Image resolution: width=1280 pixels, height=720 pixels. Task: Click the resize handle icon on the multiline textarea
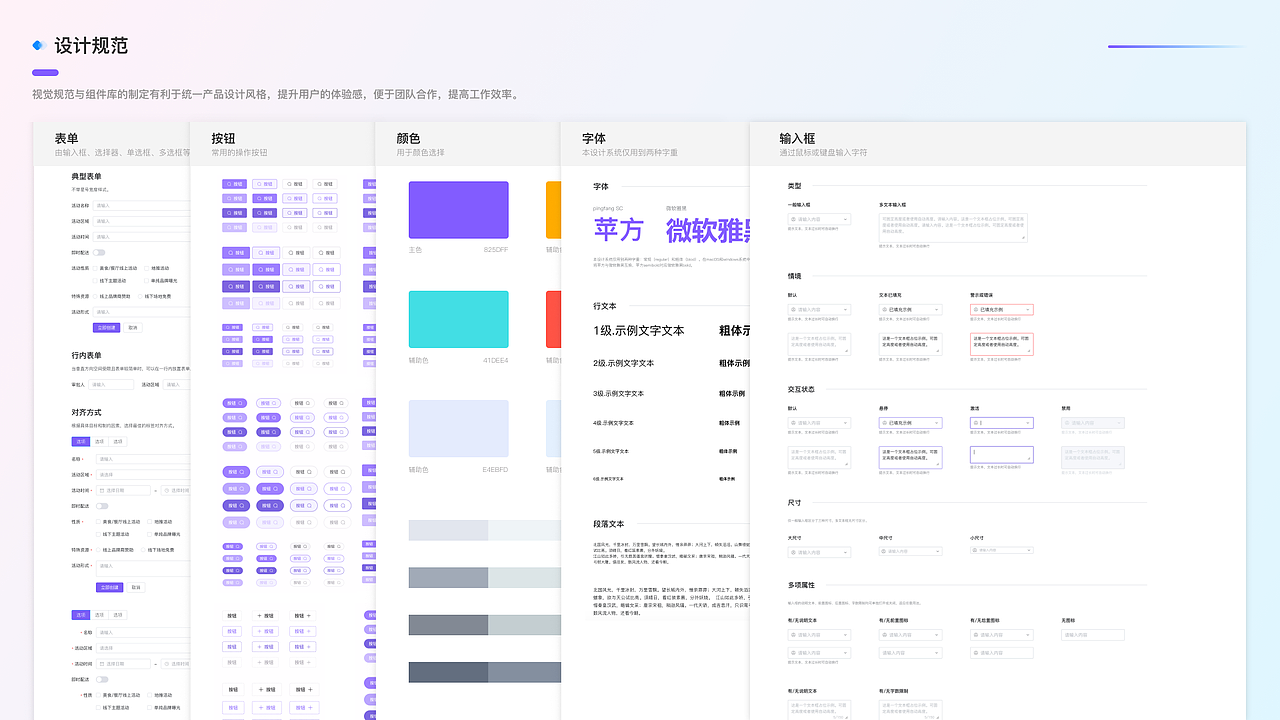pos(1023,237)
